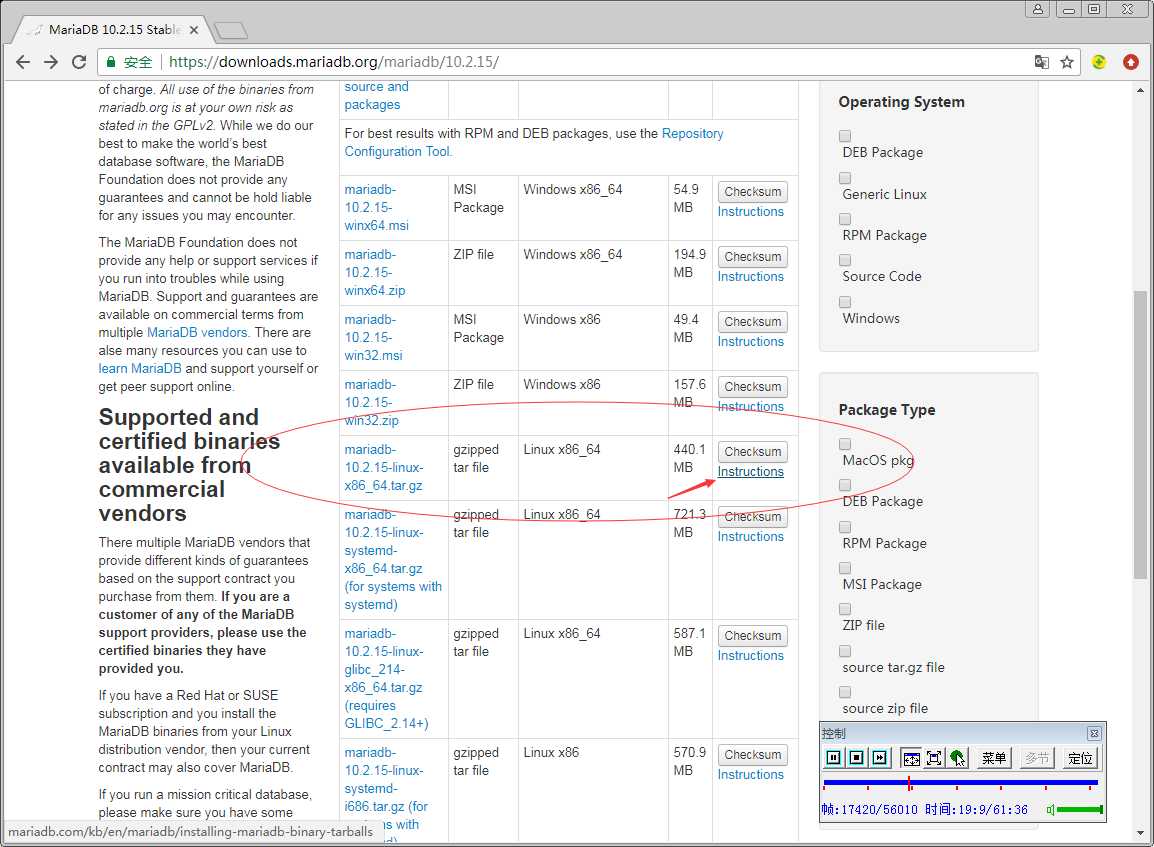Viewport: 1154px width, 847px height.
Task: Adjust the green volume slider
Action: pyautogui.click(x=1080, y=809)
